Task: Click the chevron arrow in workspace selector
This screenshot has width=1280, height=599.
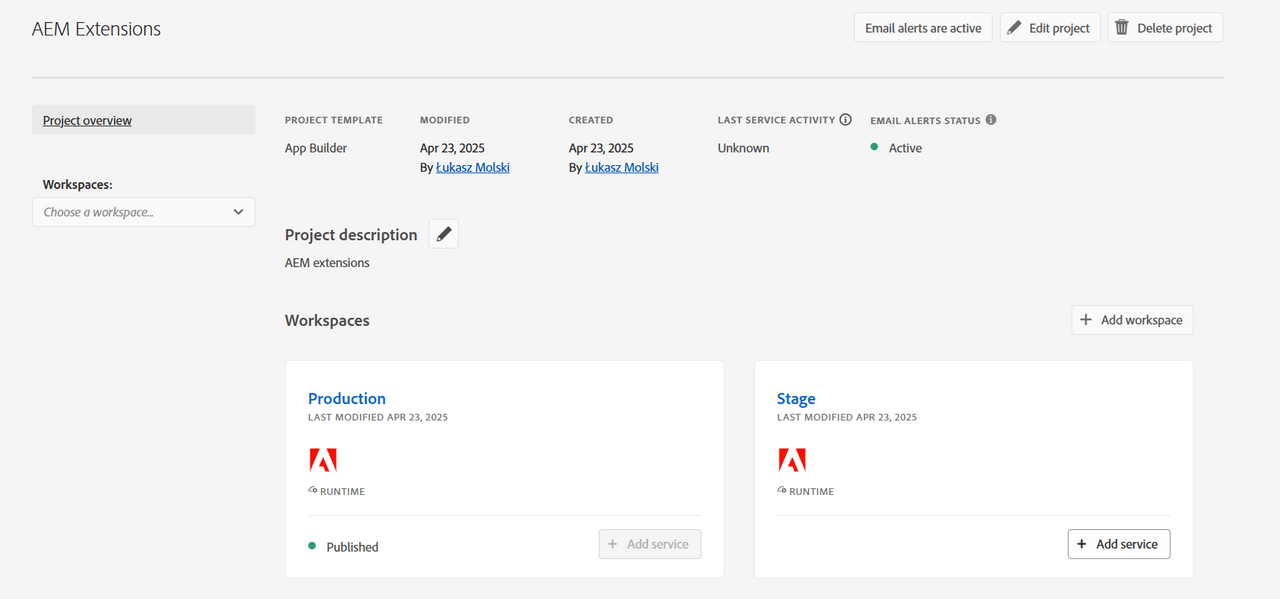Action: point(238,212)
